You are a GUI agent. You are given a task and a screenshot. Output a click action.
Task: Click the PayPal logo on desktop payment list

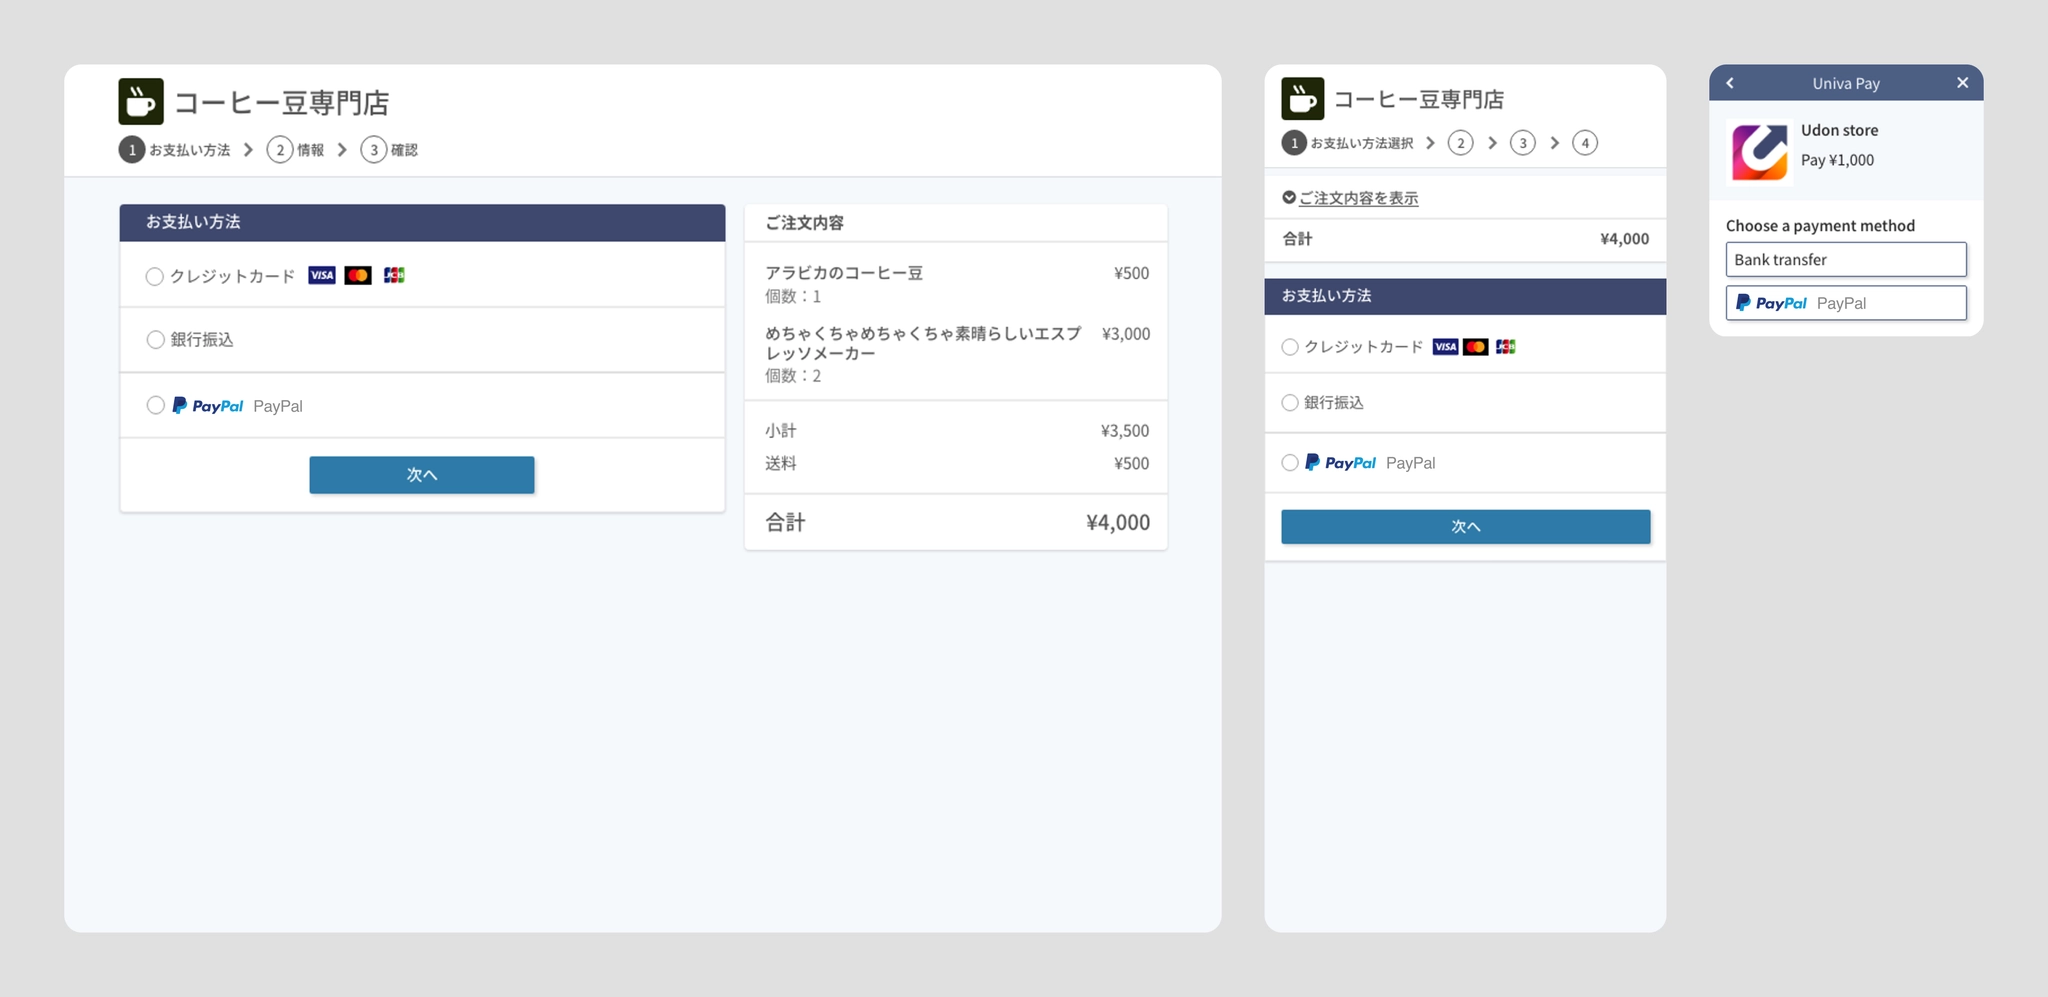[208, 405]
